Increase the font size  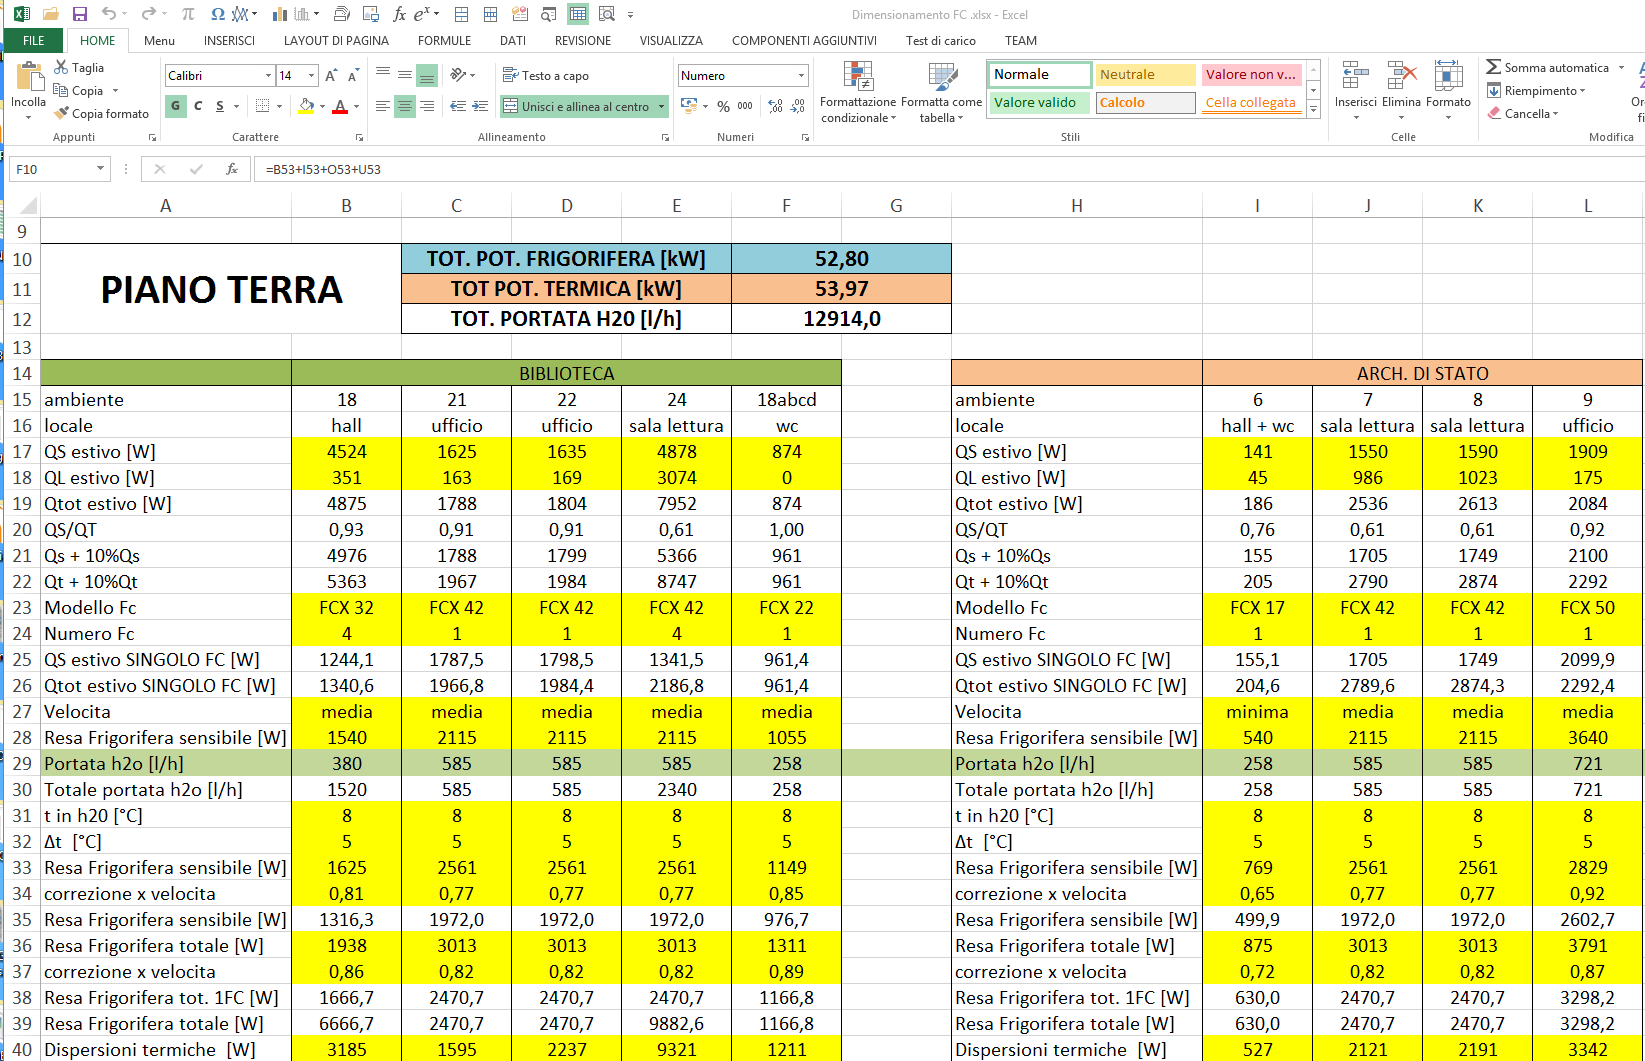331,76
